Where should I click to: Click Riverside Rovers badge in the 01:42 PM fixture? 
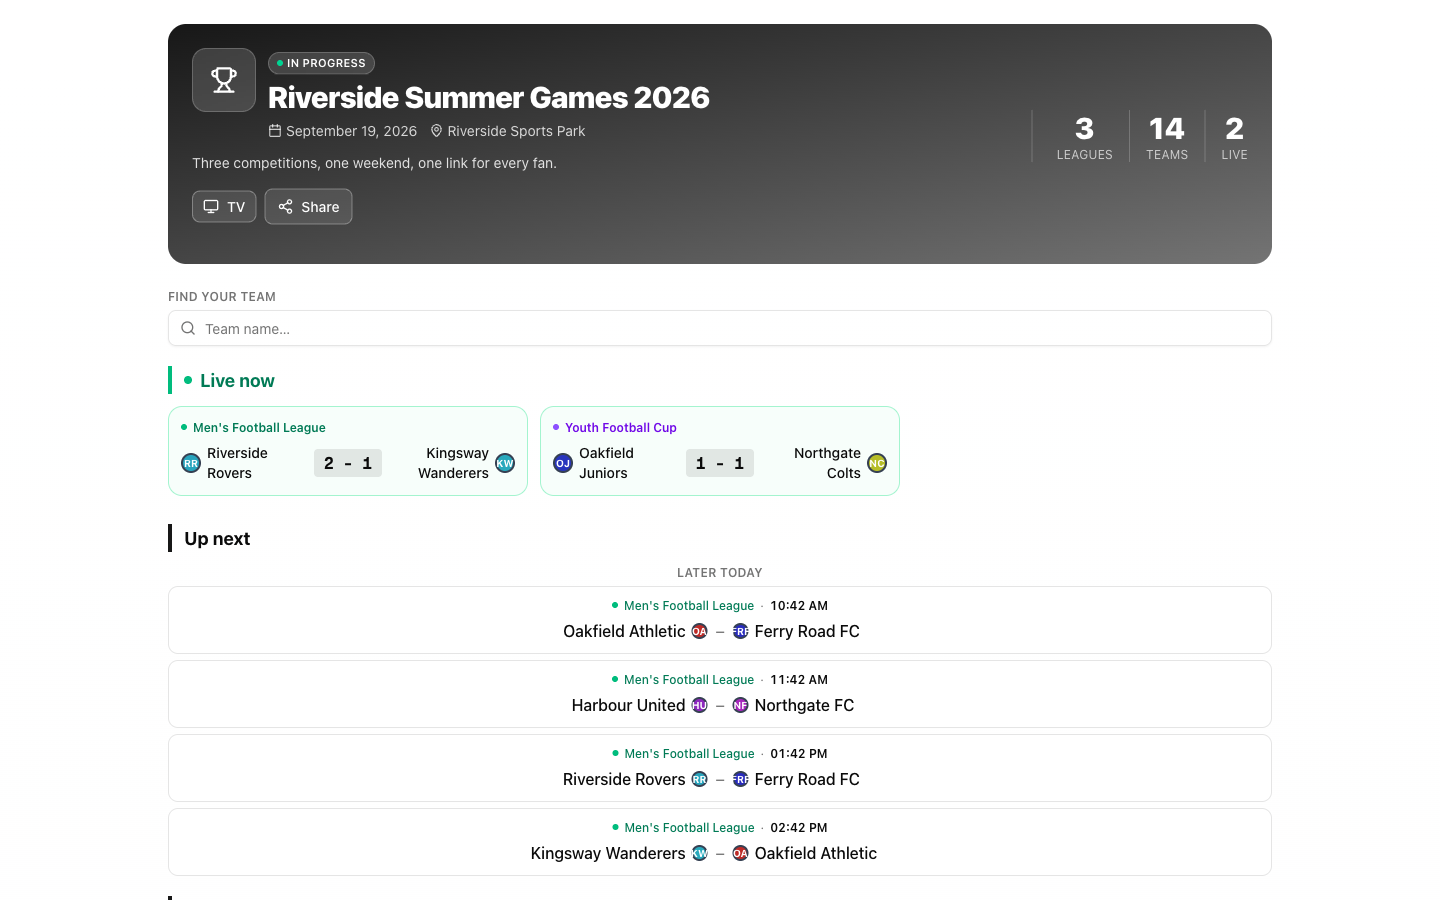coord(700,779)
